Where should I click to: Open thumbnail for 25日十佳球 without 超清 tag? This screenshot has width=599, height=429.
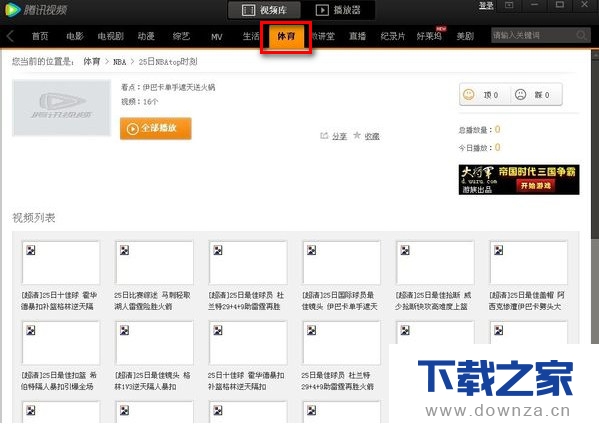pyautogui.click(x=248, y=343)
